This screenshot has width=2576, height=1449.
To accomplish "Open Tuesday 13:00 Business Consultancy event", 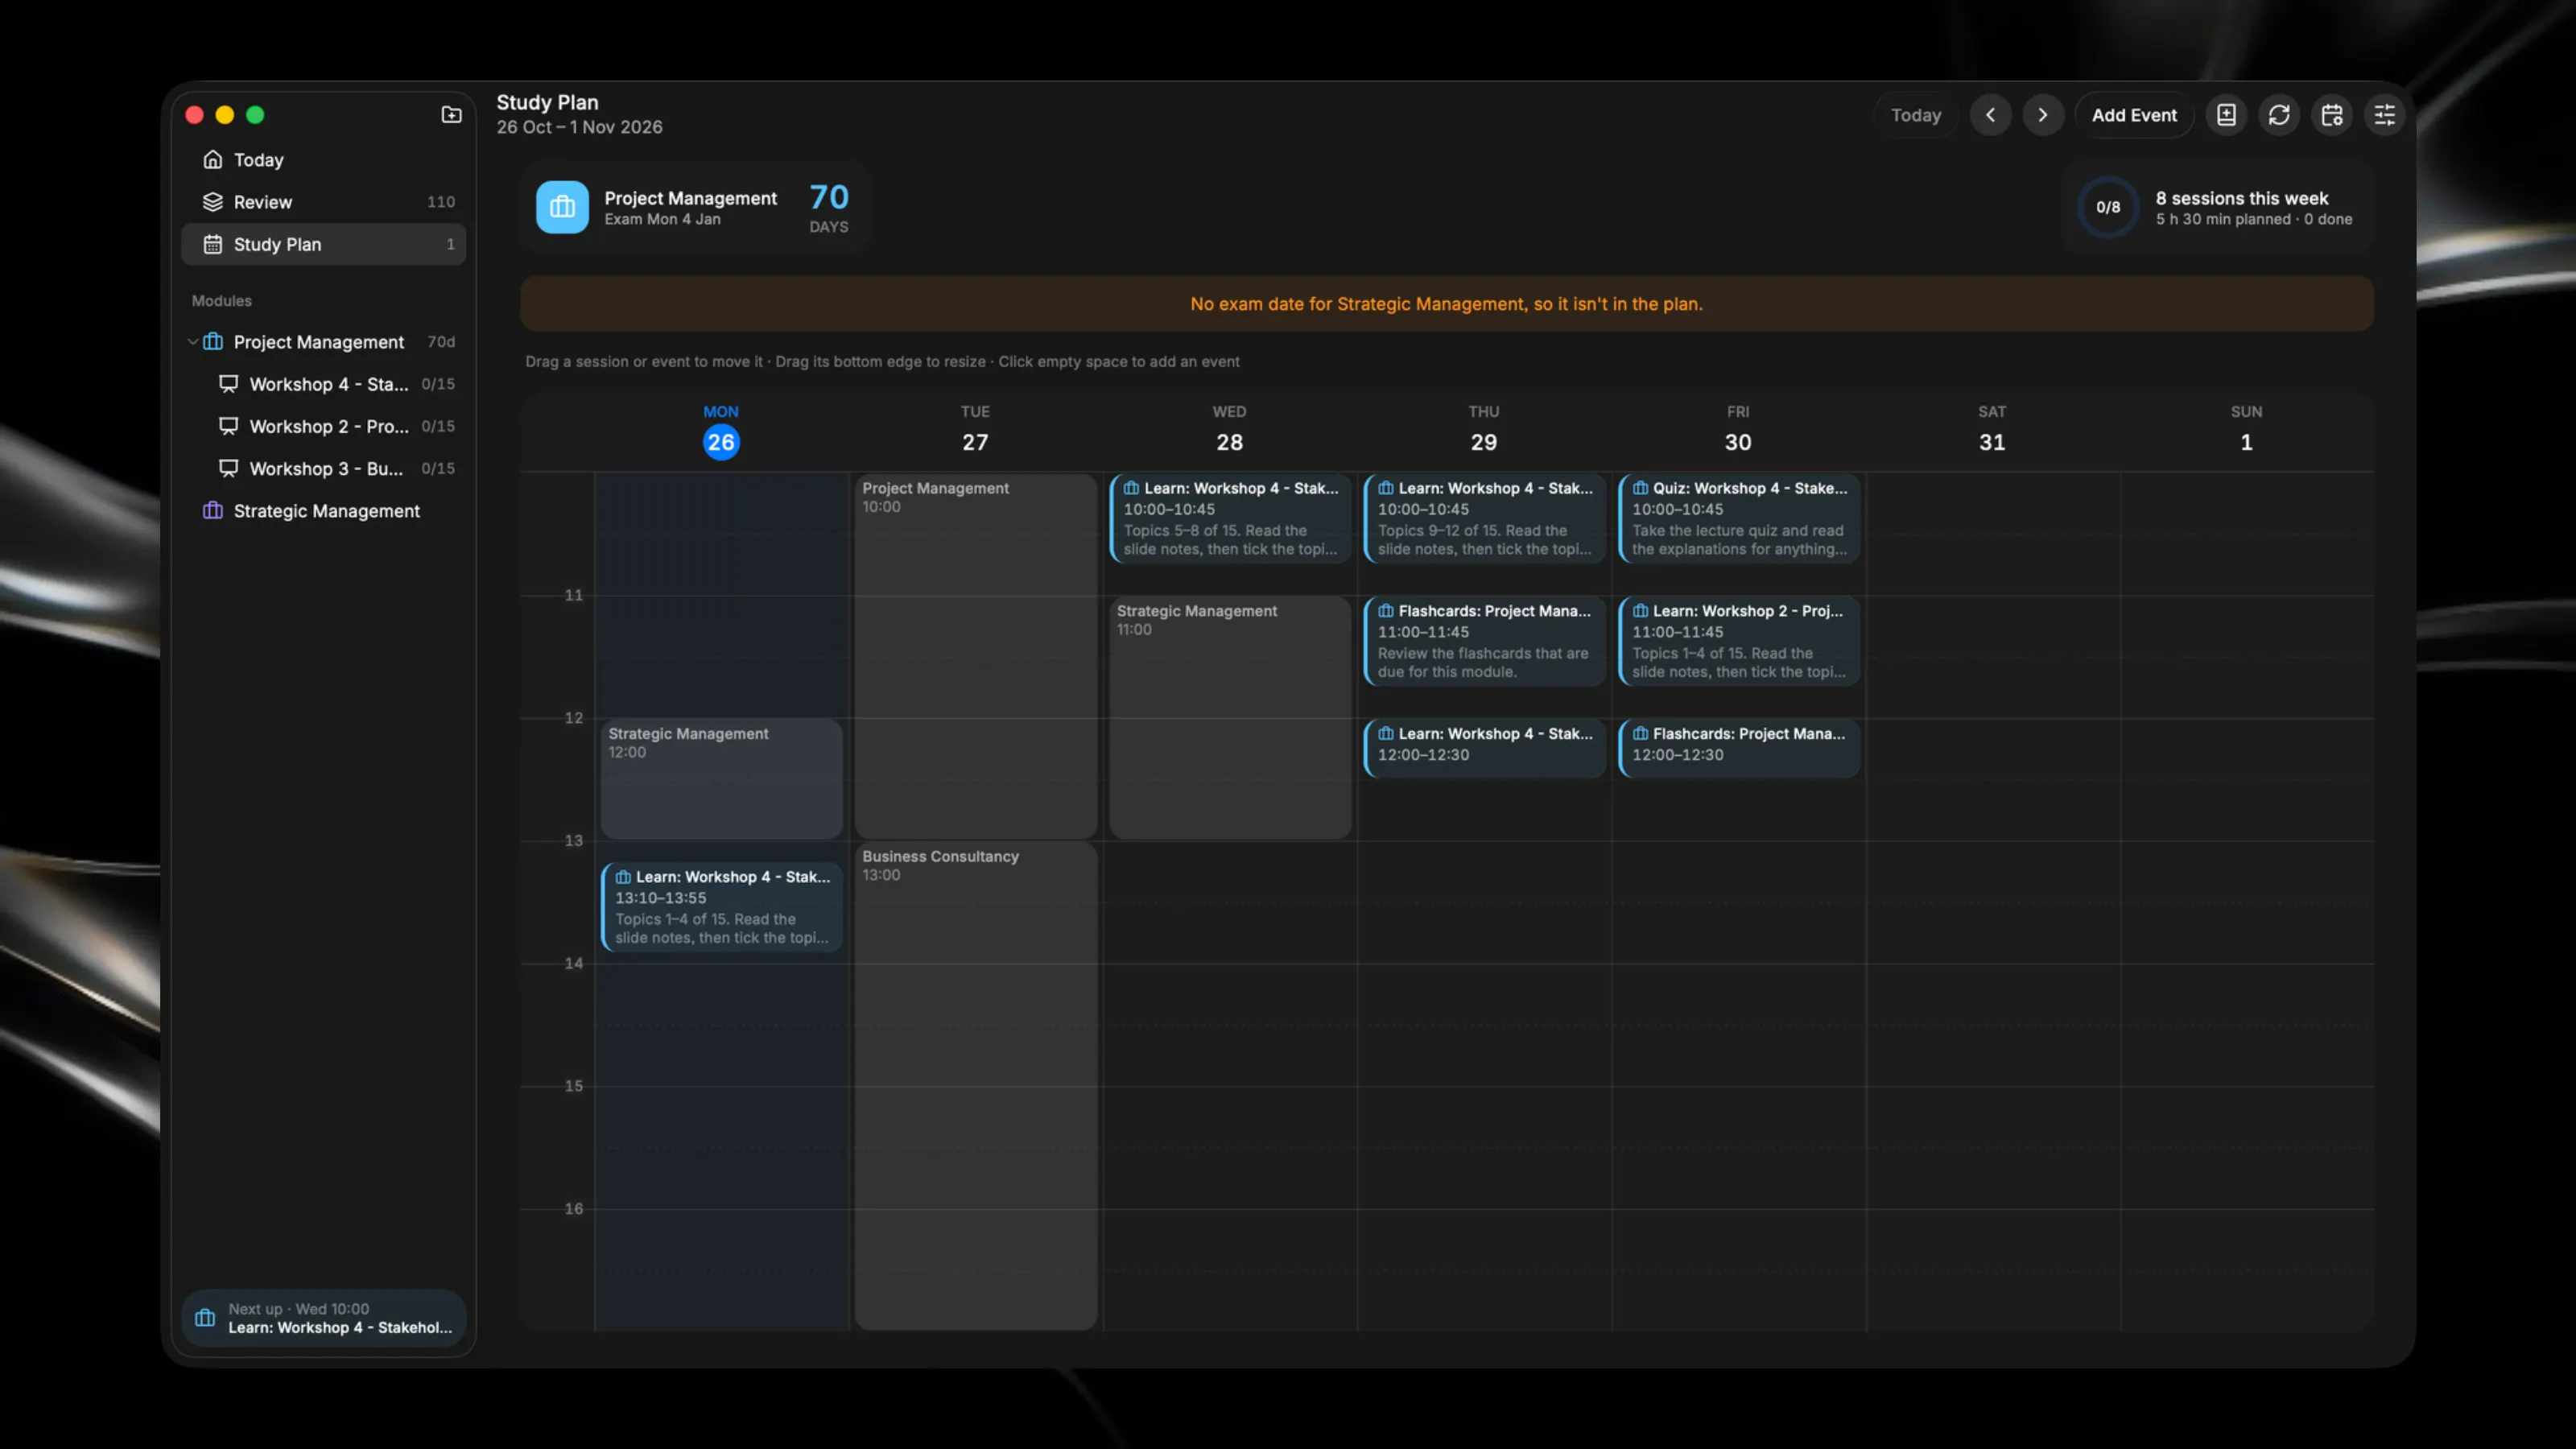I will (976, 1086).
